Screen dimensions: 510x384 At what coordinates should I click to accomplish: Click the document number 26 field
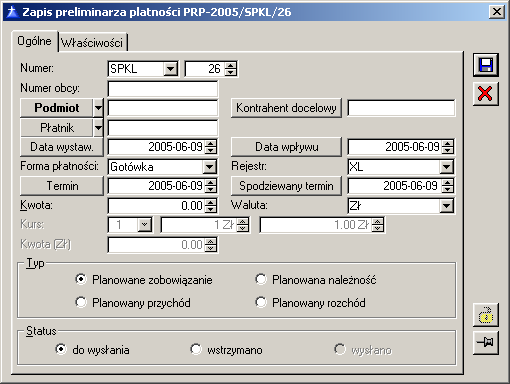point(205,69)
